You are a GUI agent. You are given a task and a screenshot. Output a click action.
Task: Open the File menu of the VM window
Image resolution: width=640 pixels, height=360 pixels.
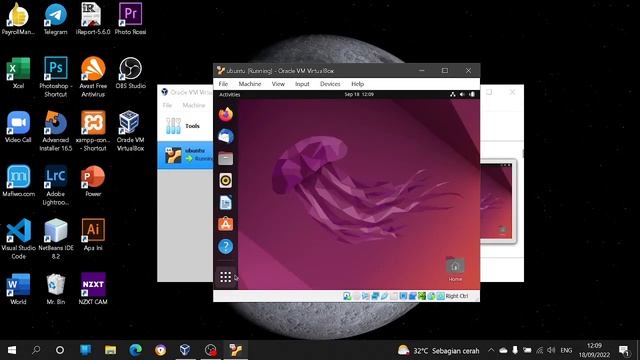(223, 84)
